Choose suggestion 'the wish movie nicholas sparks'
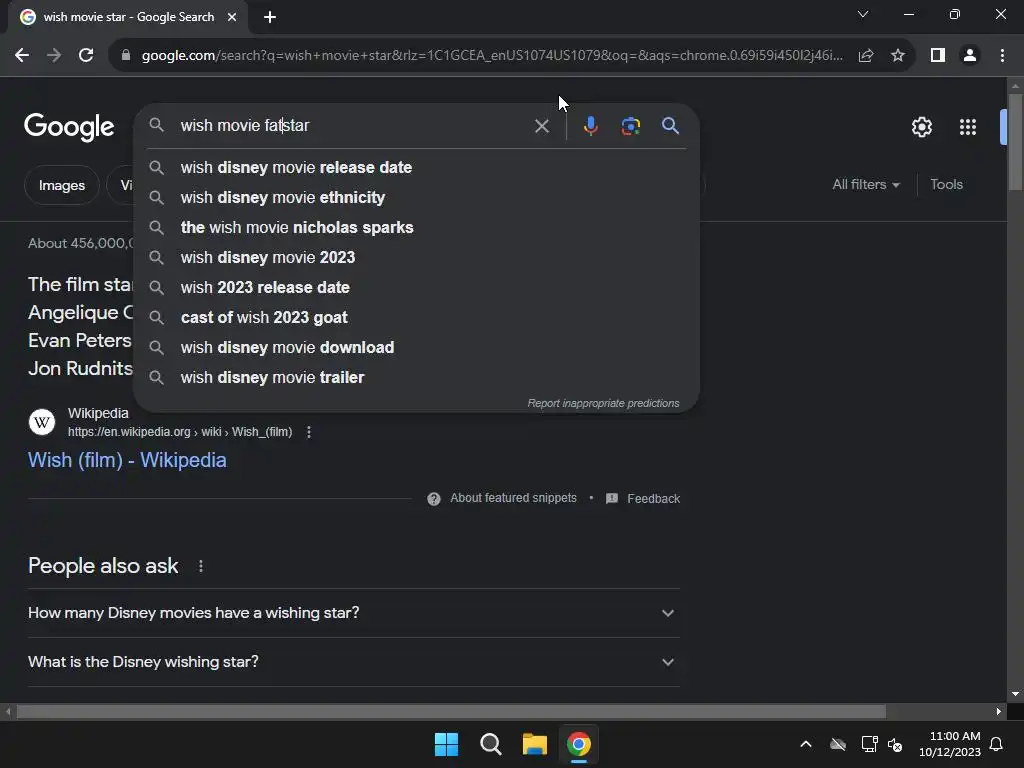Screen dimensions: 1024x768 [x=417, y=228]
